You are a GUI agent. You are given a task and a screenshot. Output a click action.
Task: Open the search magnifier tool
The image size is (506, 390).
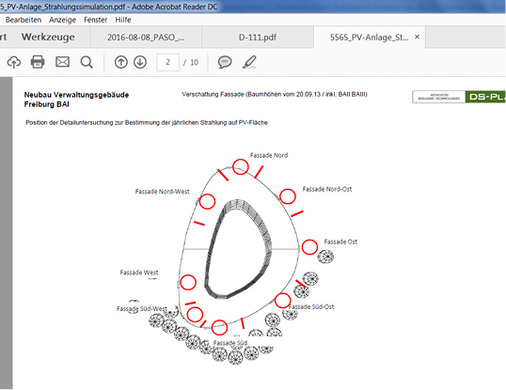(87, 62)
